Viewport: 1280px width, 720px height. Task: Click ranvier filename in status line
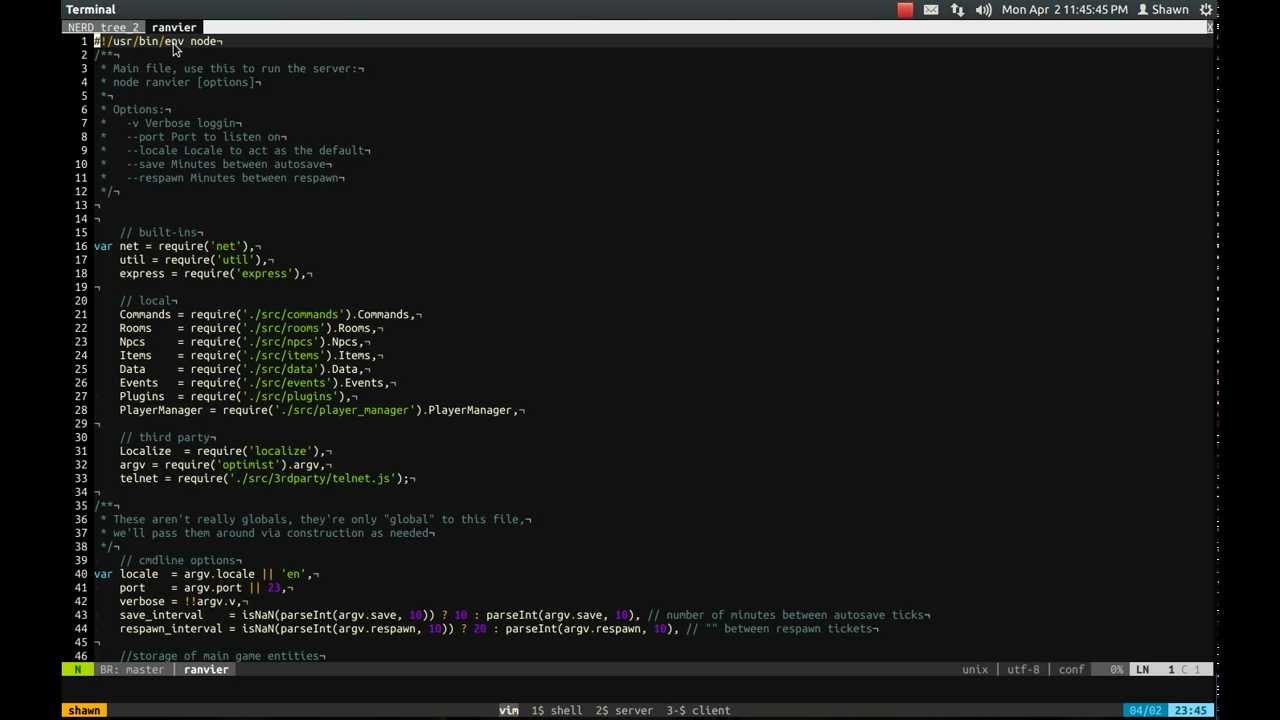coord(206,669)
